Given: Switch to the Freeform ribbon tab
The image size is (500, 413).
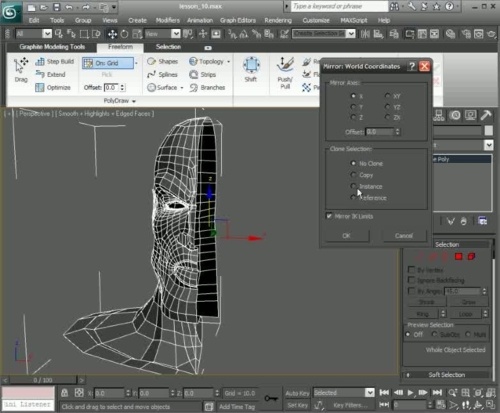Looking at the screenshot, I should (x=120, y=47).
